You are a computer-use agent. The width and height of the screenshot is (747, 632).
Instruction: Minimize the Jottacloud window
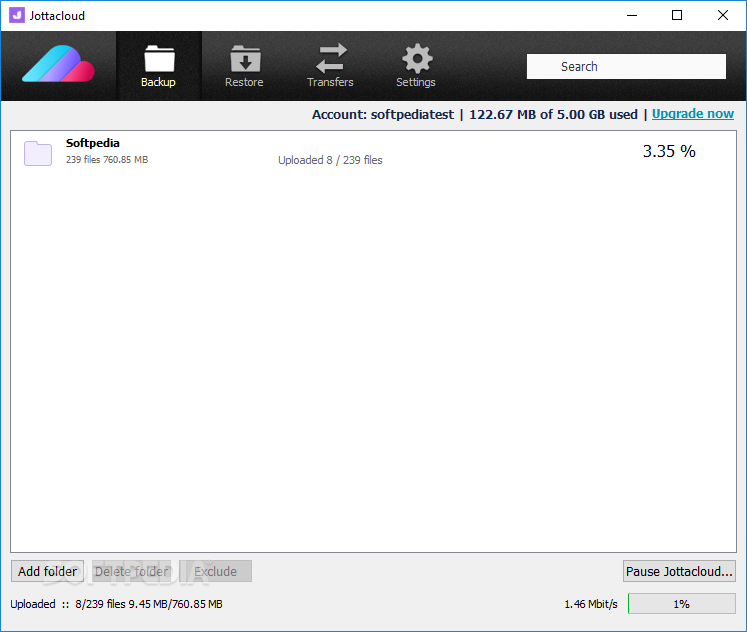[x=632, y=15]
